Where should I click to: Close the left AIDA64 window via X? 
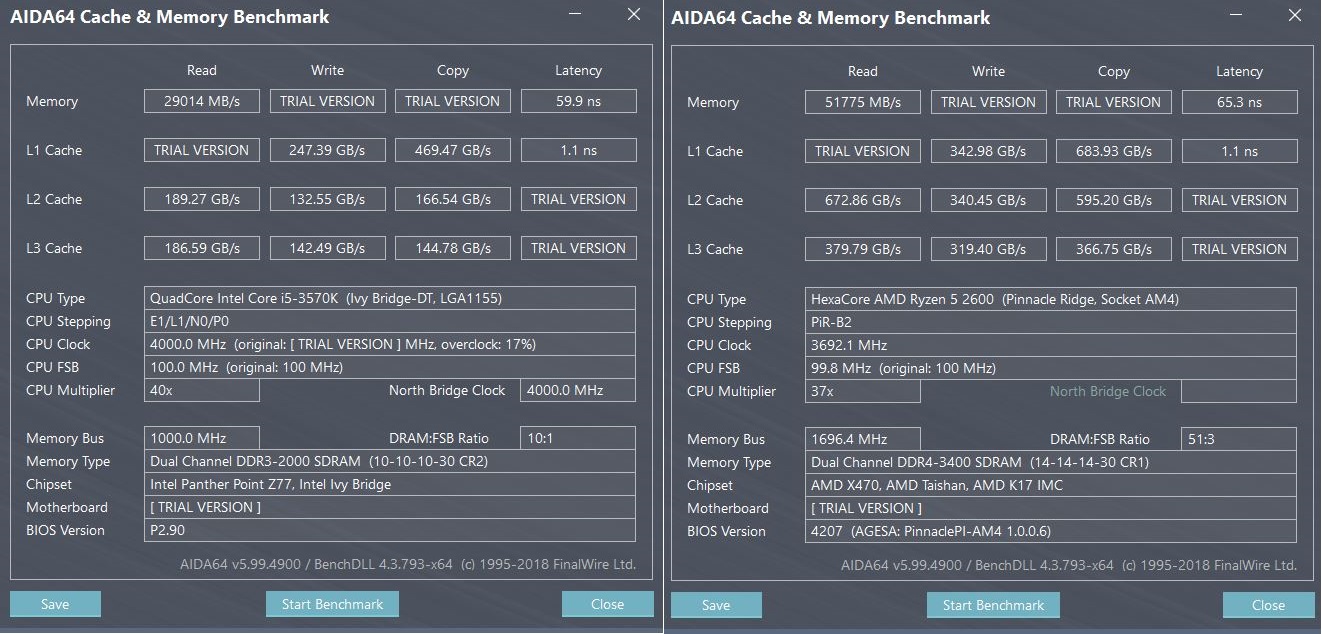(634, 15)
